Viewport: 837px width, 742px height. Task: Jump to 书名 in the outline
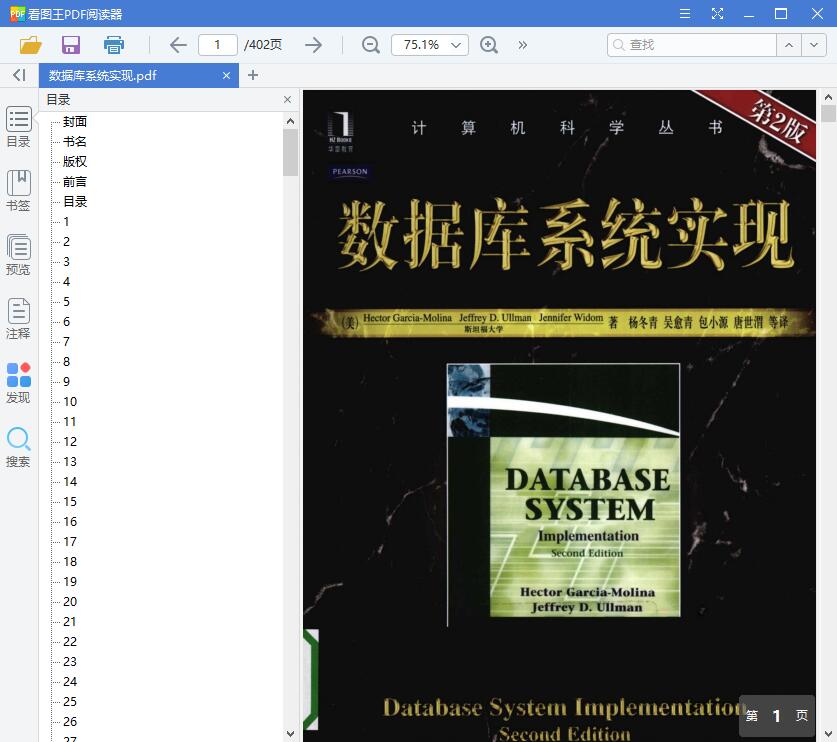(75, 141)
